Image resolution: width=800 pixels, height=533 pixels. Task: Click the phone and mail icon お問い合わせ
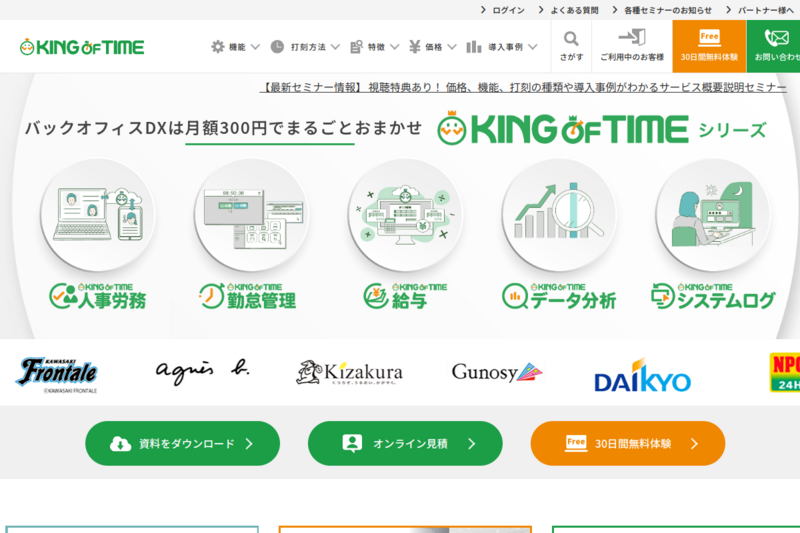[777, 38]
